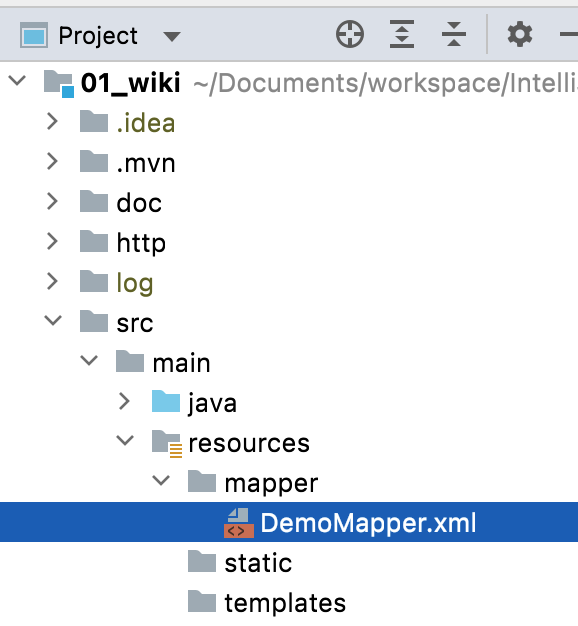Image resolution: width=578 pixels, height=626 pixels.
Task: Click the Project view window icon
Action: (x=34, y=35)
